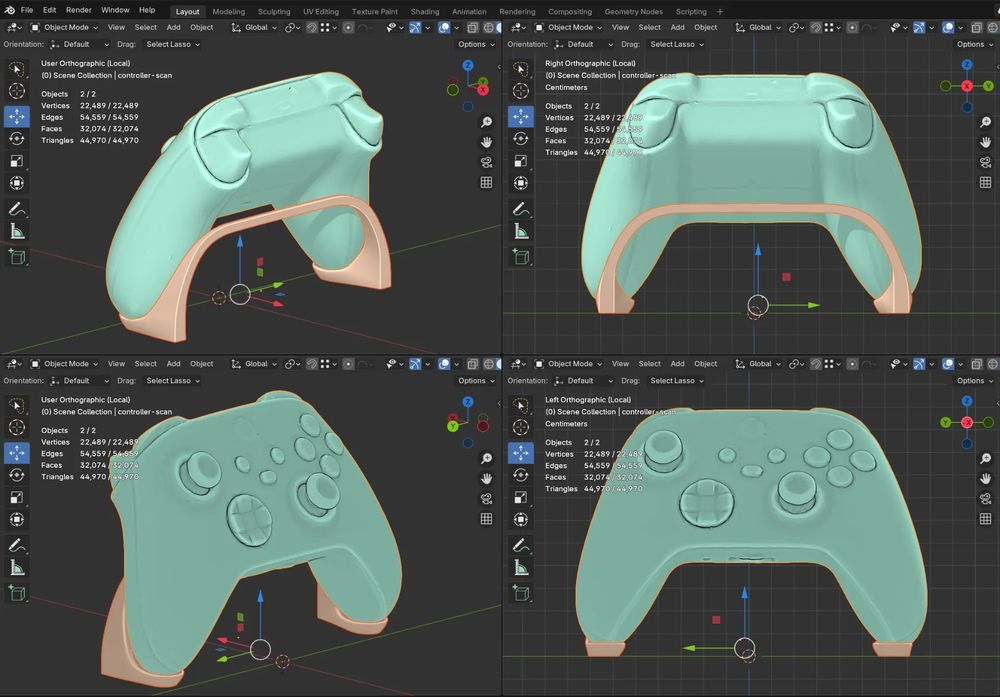
Task: Click the zoom magnifier icon in top-left viewport
Action: 486,122
